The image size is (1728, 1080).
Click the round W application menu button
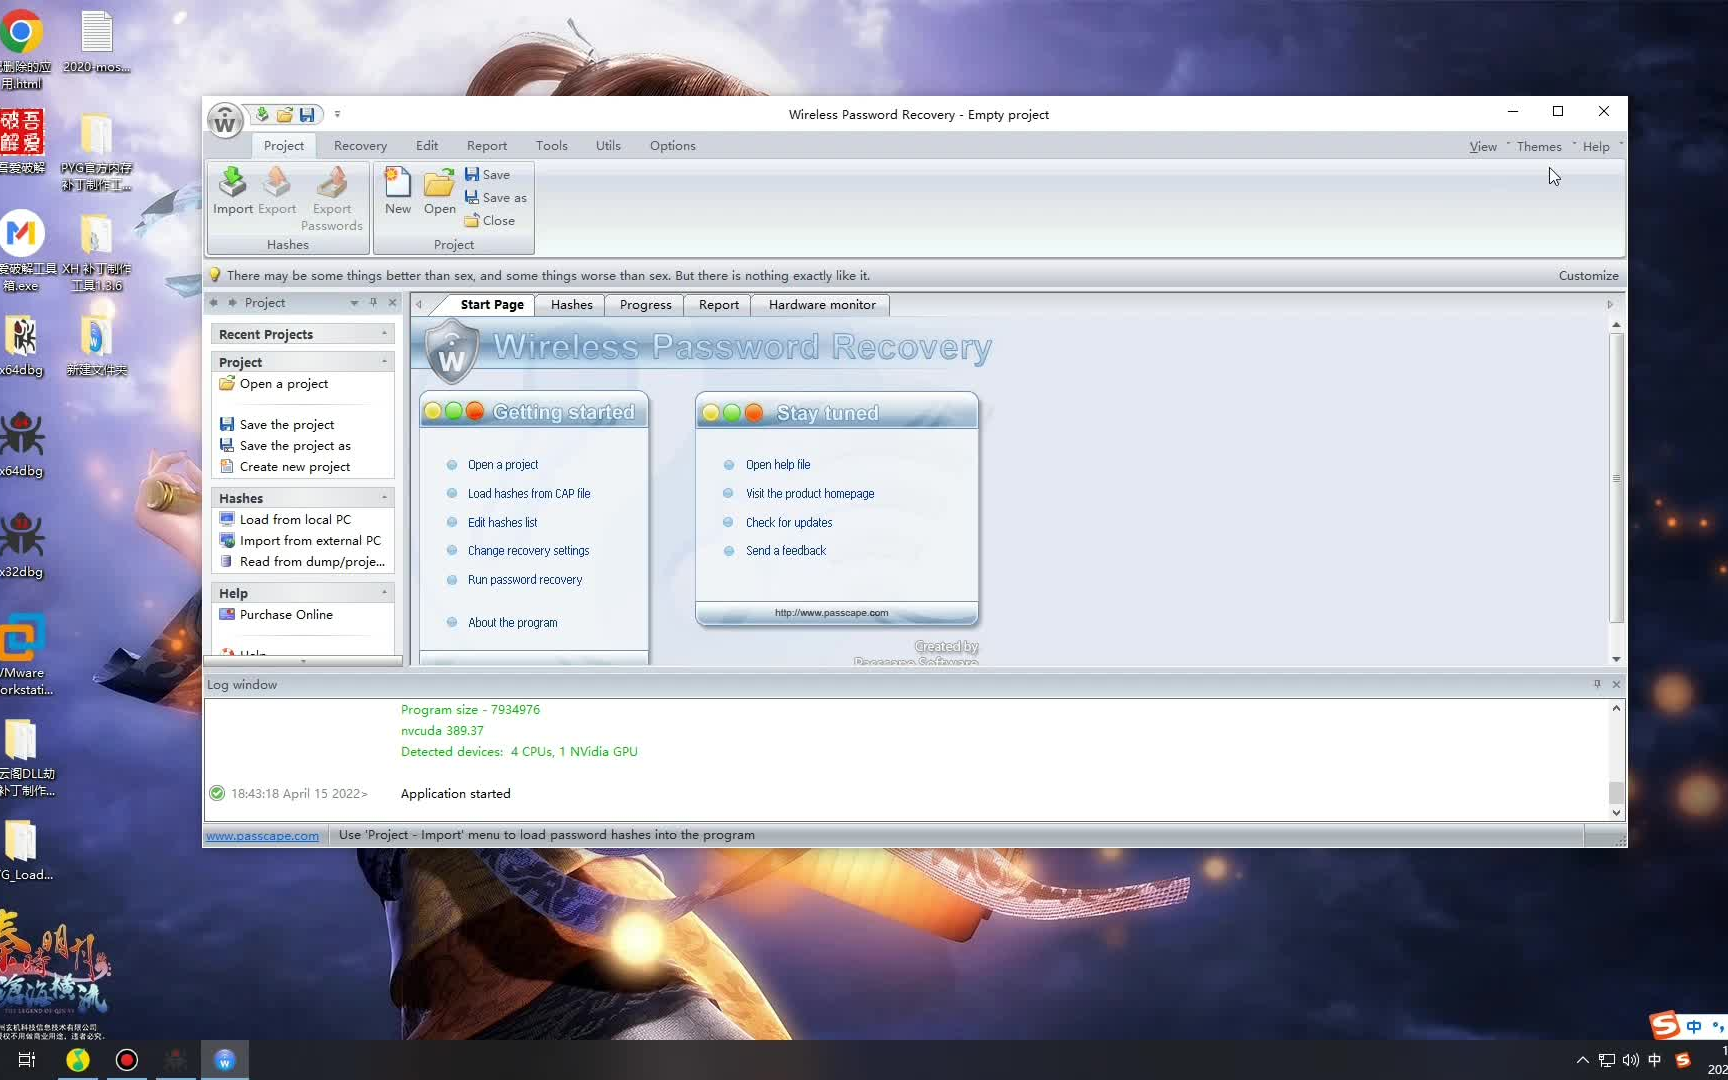click(225, 122)
